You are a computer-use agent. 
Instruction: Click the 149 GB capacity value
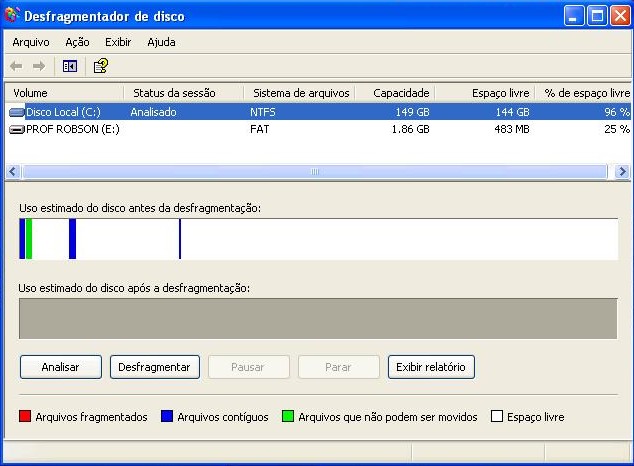pos(412,112)
